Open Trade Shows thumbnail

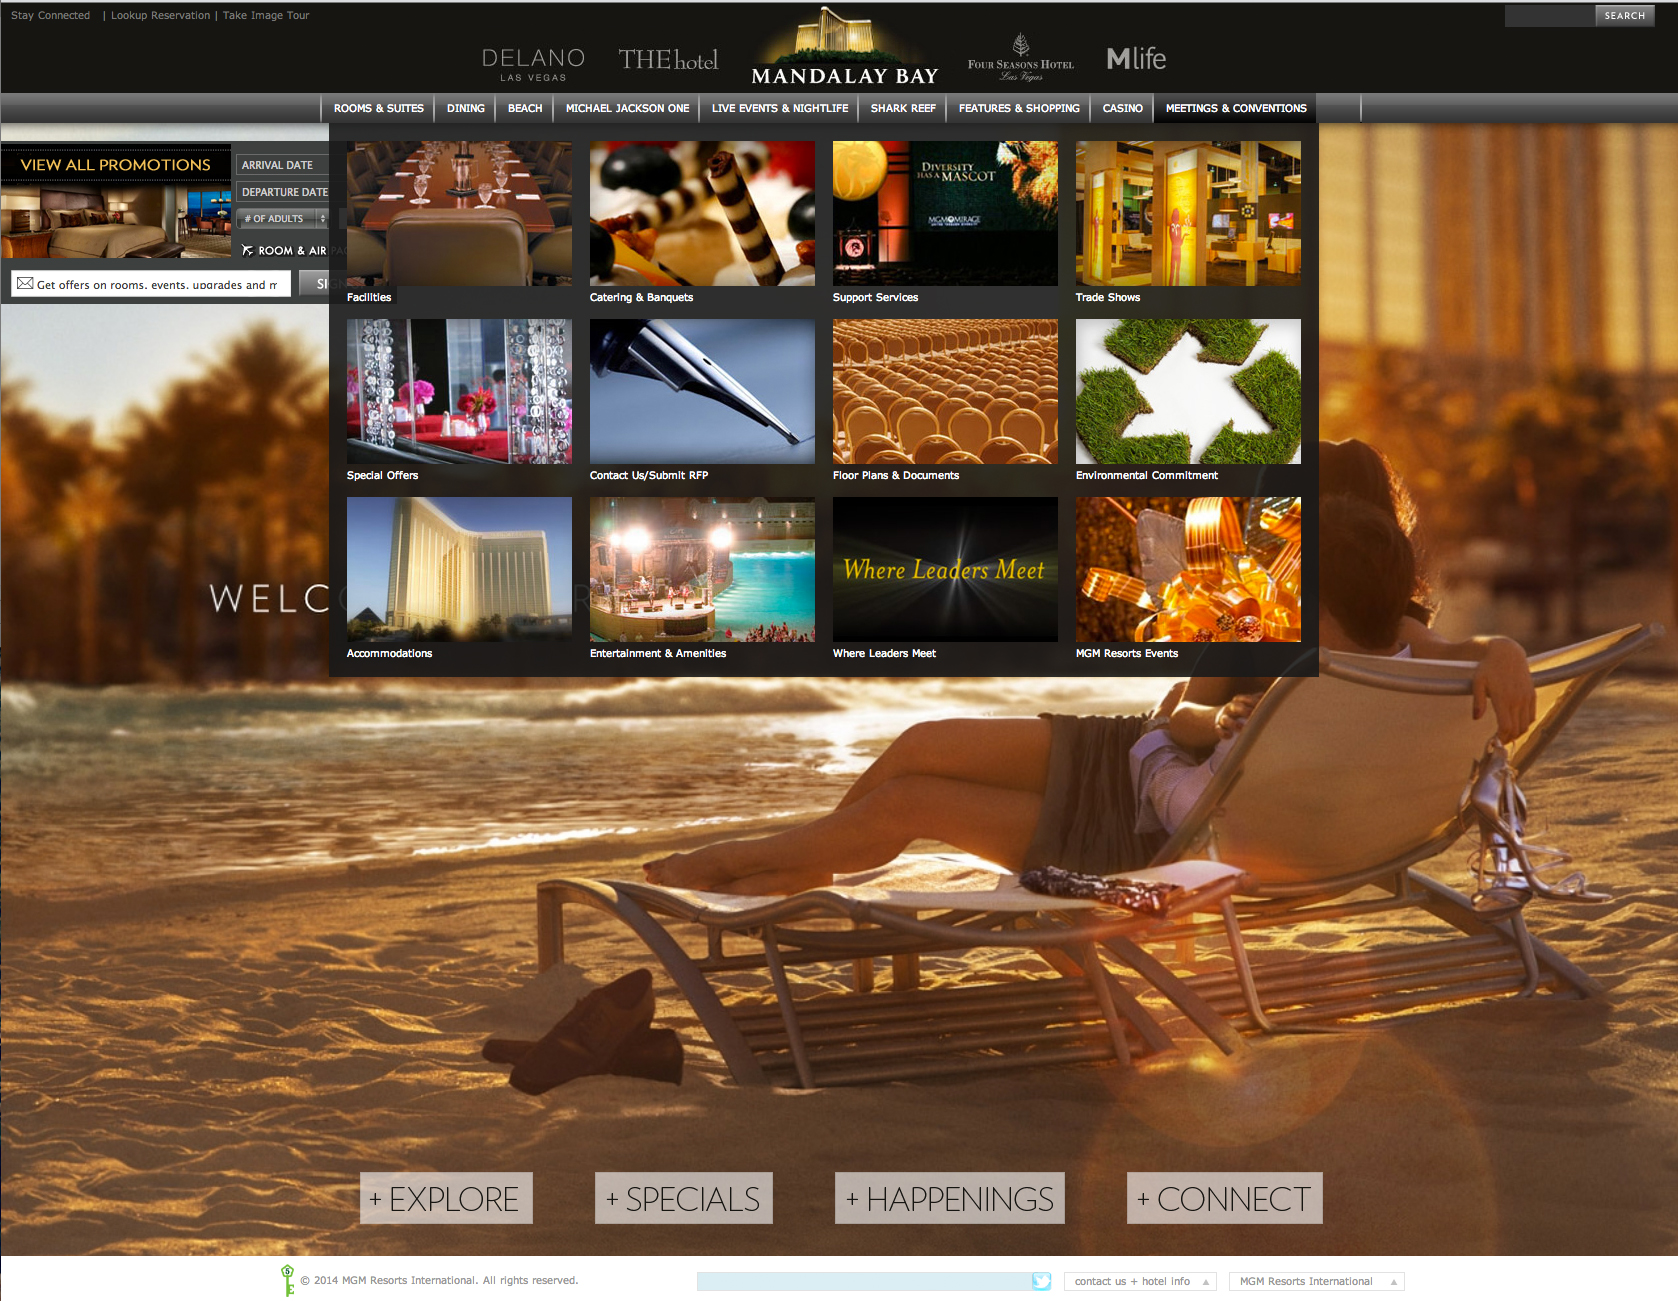click(x=1188, y=213)
